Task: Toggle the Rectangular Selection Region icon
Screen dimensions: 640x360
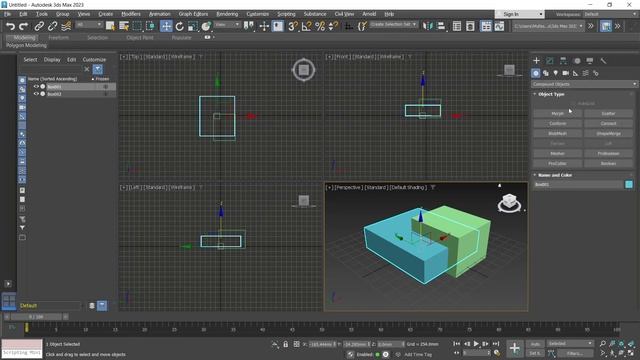Action: tap(137, 26)
